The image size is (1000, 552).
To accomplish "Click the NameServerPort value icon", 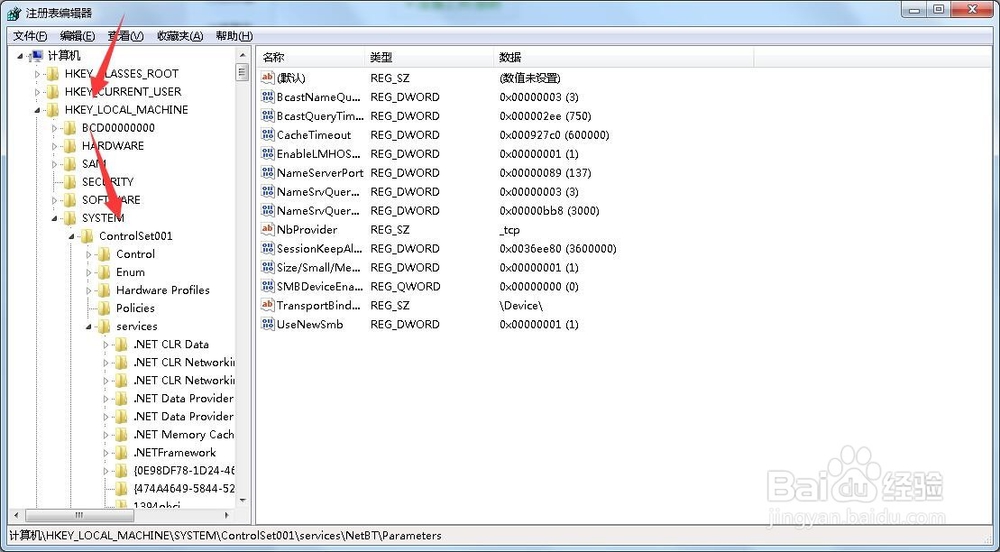I will click(268, 173).
